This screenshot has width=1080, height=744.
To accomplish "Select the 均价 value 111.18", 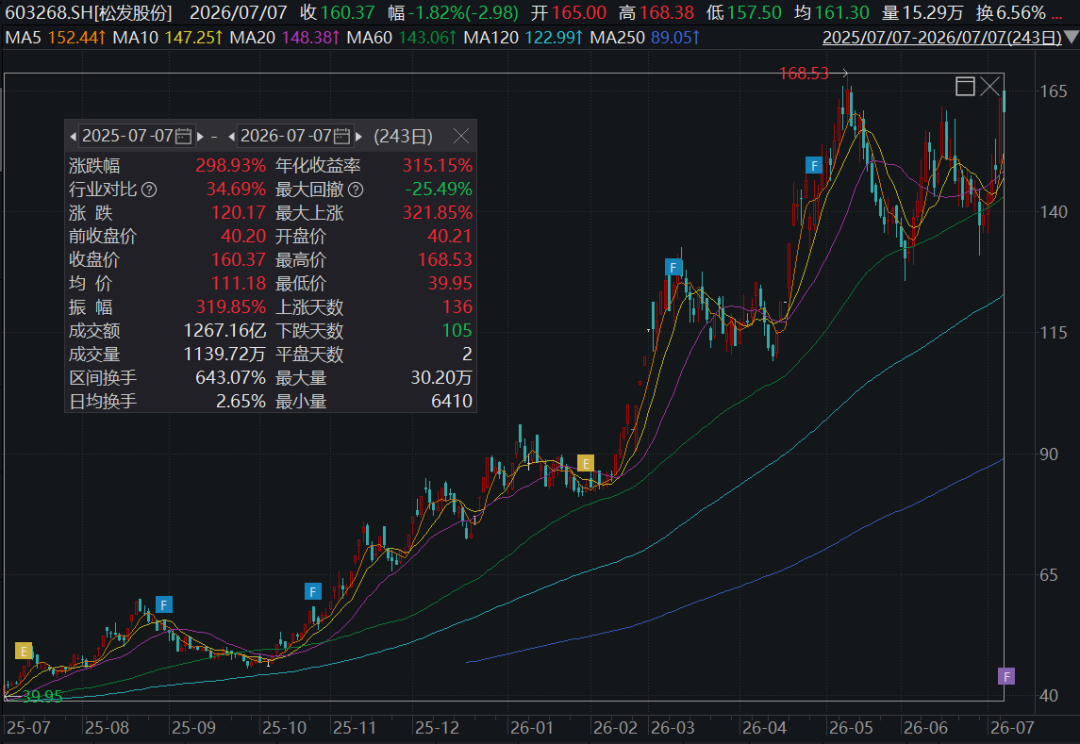I will click(238, 283).
